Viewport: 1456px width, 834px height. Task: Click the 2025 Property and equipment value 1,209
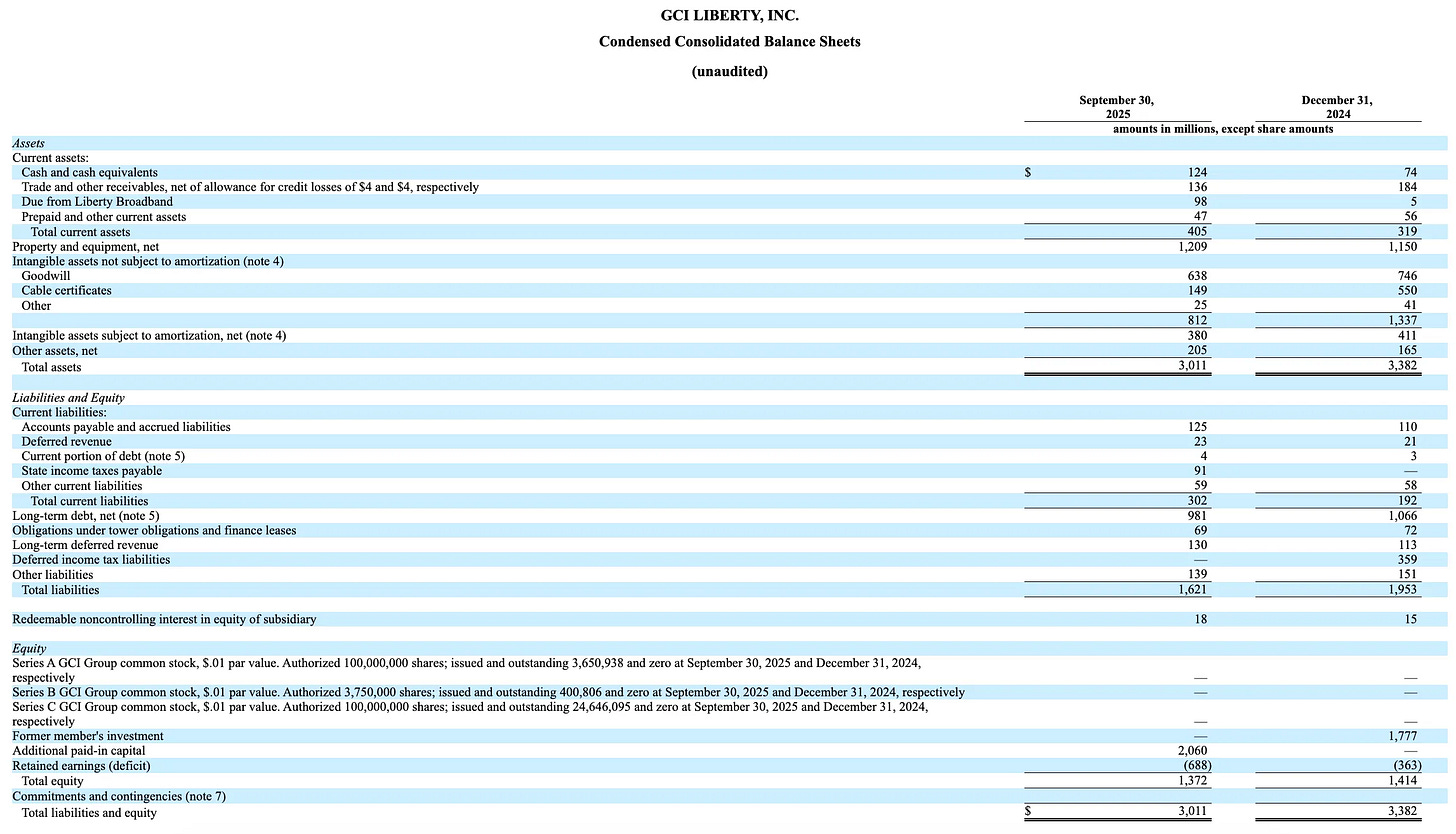[1193, 246]
